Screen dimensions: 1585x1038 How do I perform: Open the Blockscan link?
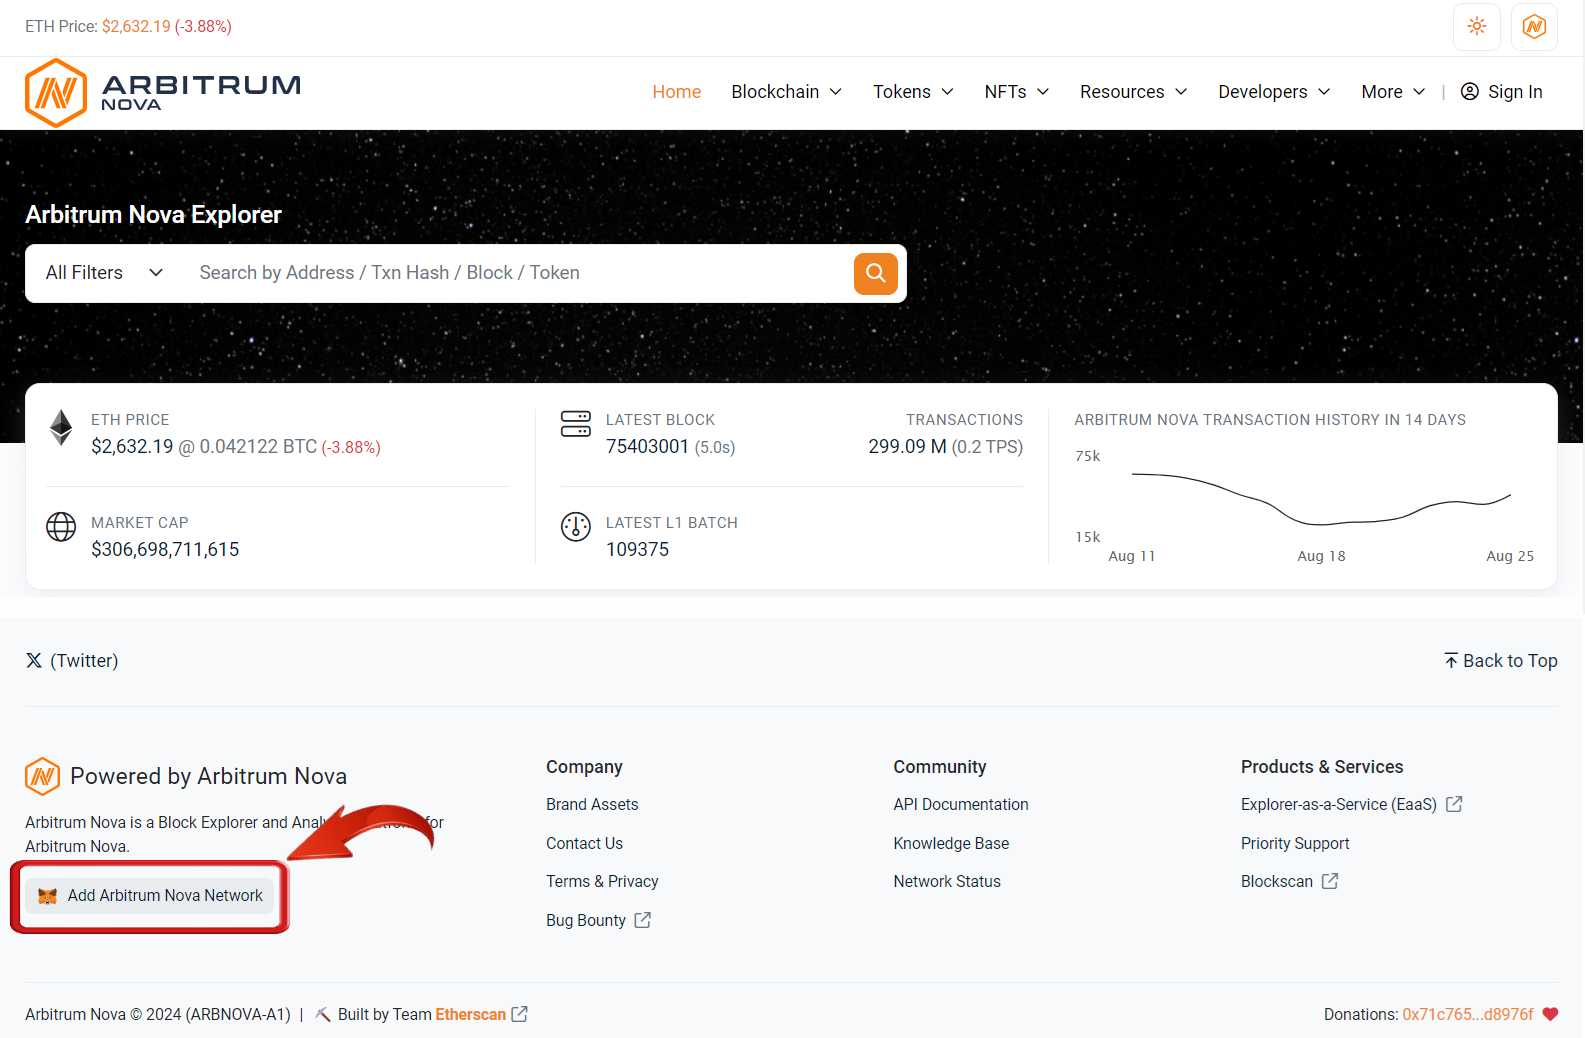1277,881
